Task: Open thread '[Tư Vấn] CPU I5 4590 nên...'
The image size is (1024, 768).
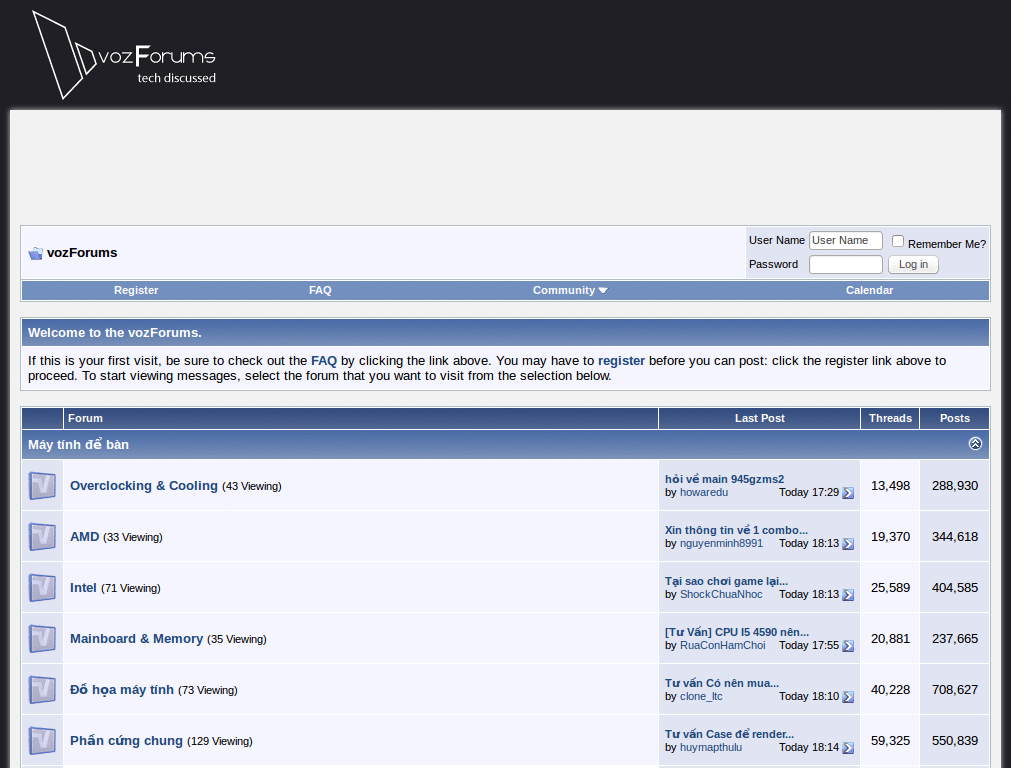Action: (x=737, y=632)
